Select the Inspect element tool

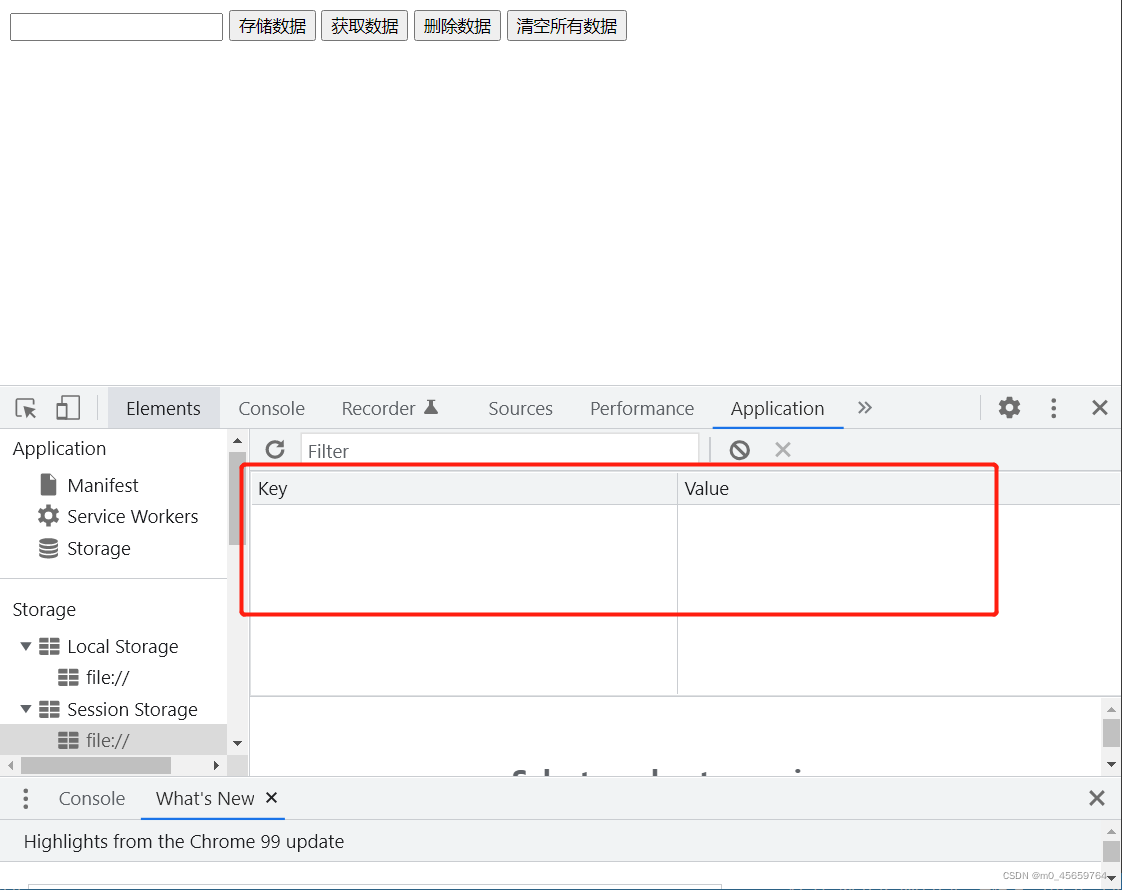pyautogui.click(x=25, y=408)
